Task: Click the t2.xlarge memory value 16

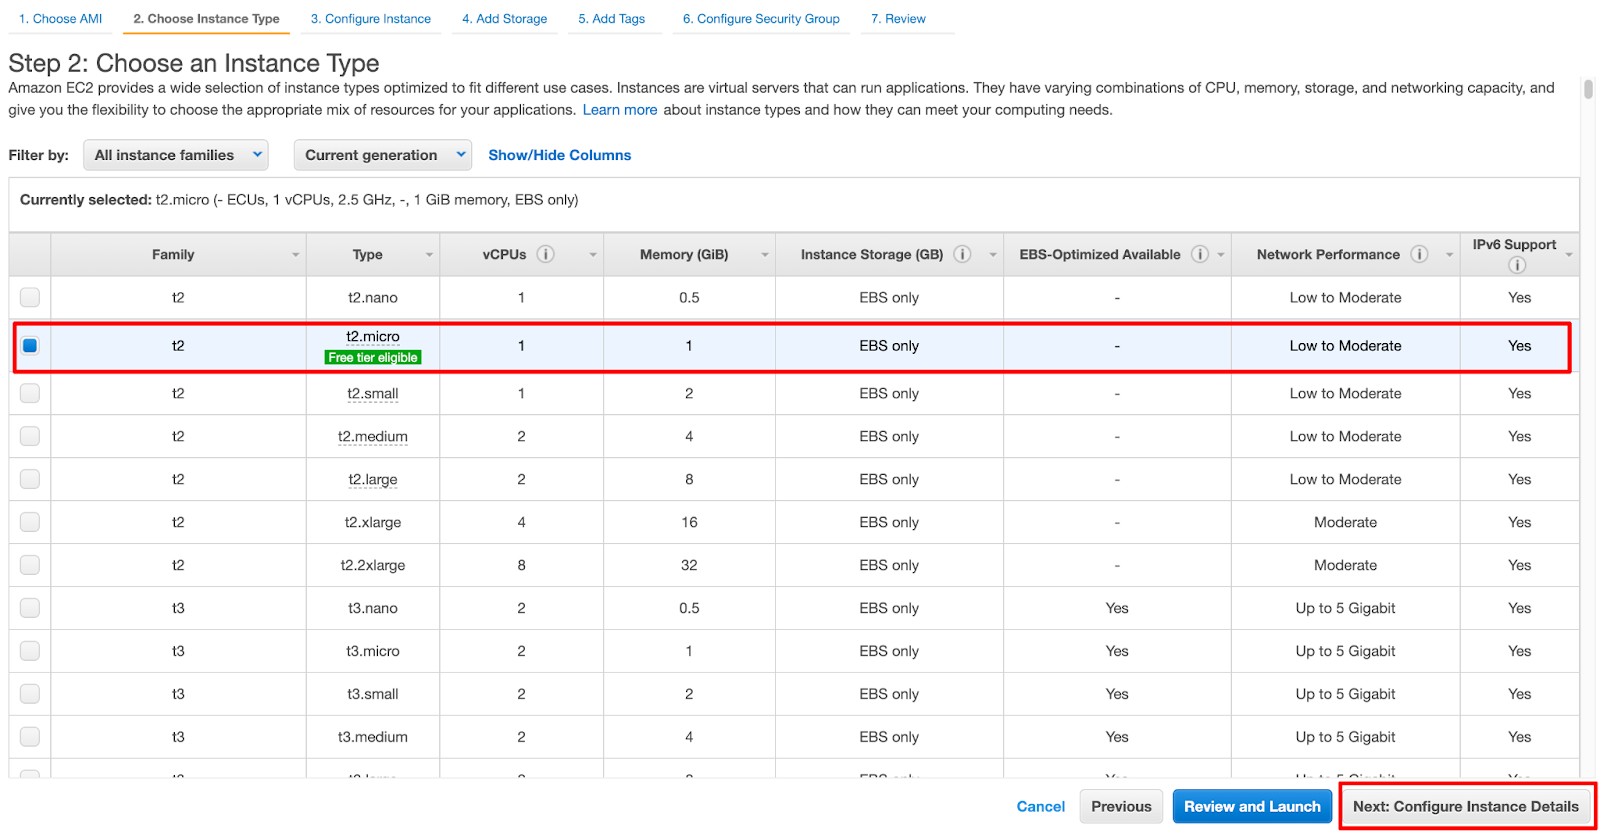Action: [x=689, y=522]
